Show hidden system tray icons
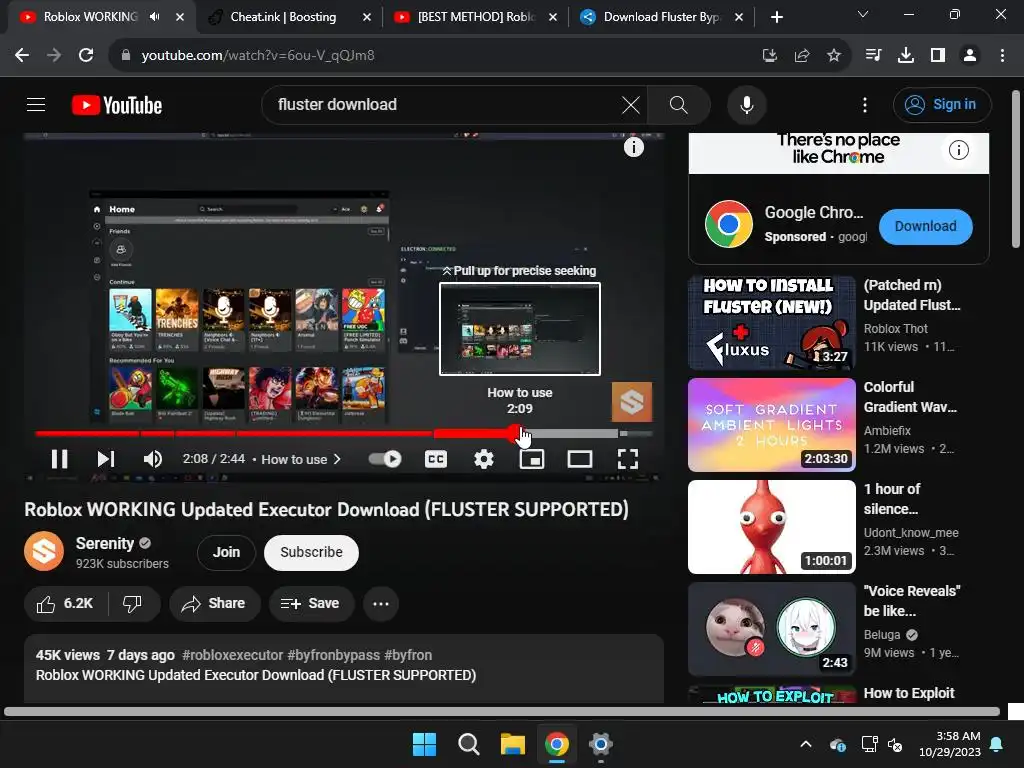This screenshot has width=1024, height=768. [806, 744]
